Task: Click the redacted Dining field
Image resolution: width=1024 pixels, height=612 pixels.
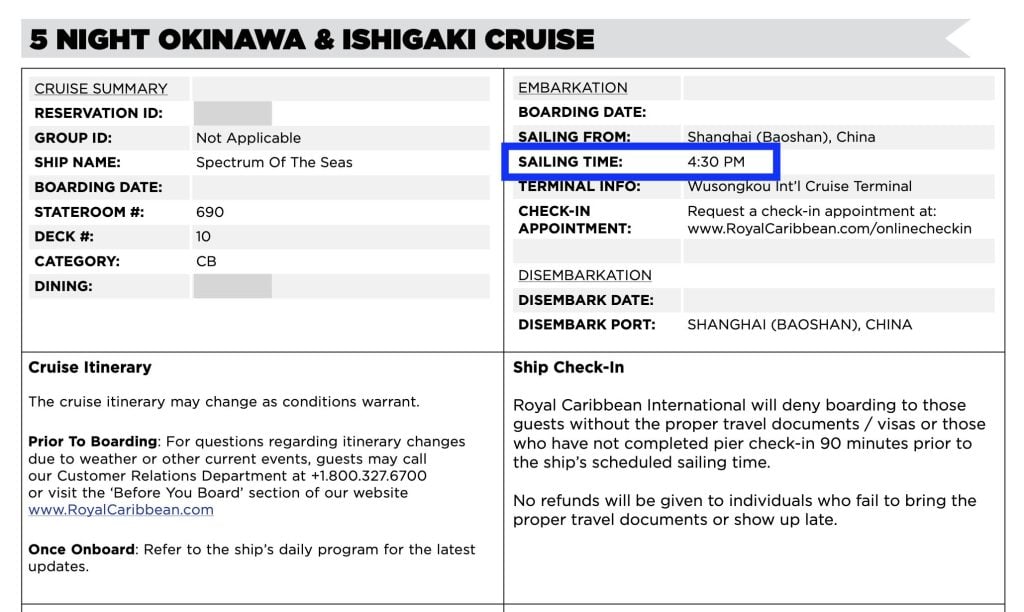Action: (233, 286)
